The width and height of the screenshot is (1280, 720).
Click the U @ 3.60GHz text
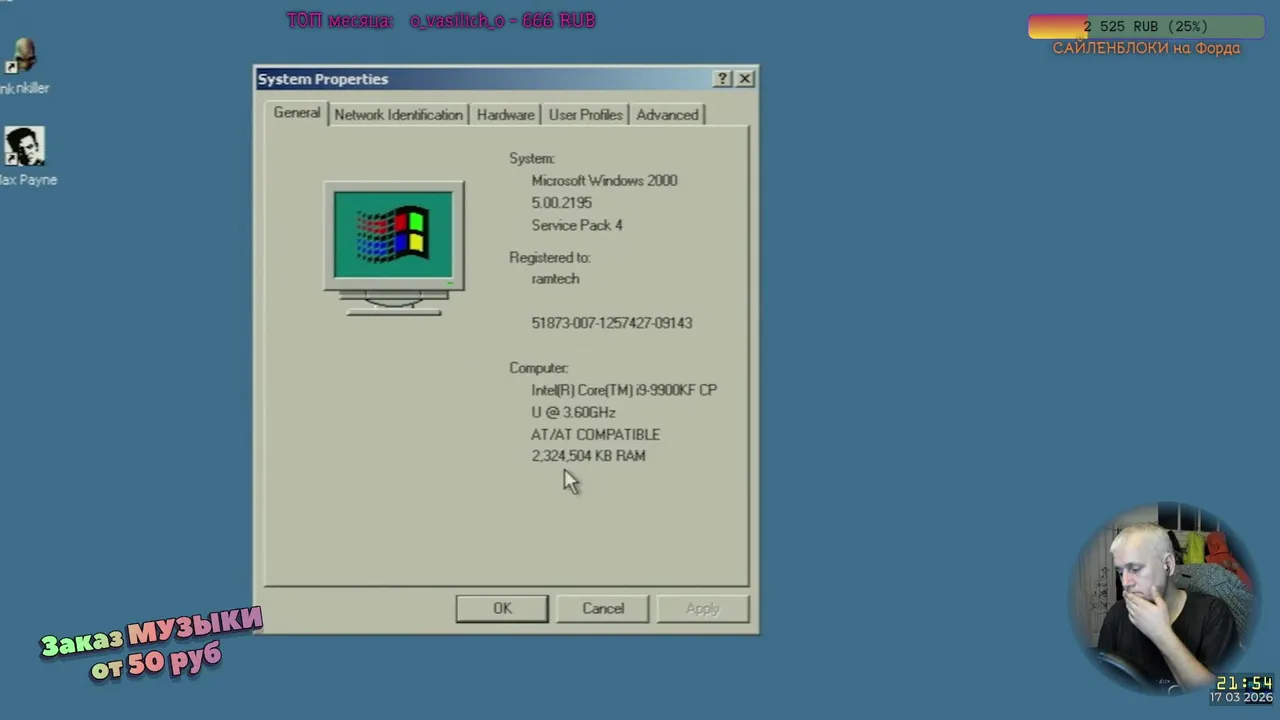coord(573,412)
